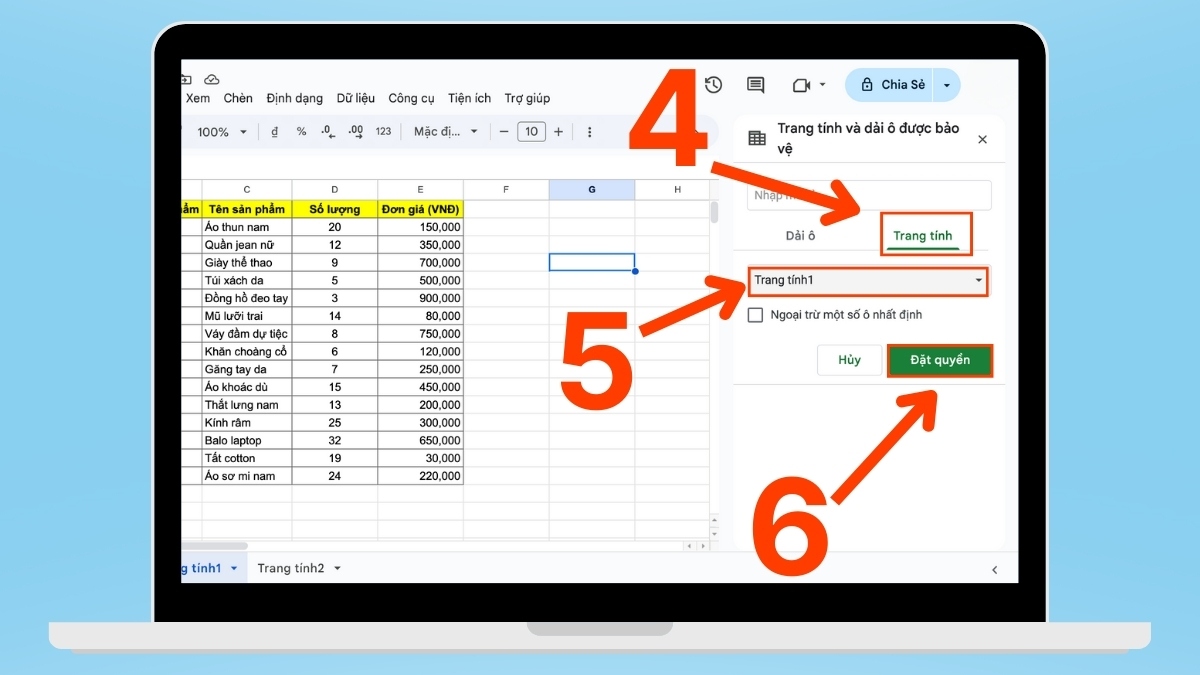This screenshot has width=1200, height=675.
Task: Open the Dữ liệu menu
Action: point(356,98)
